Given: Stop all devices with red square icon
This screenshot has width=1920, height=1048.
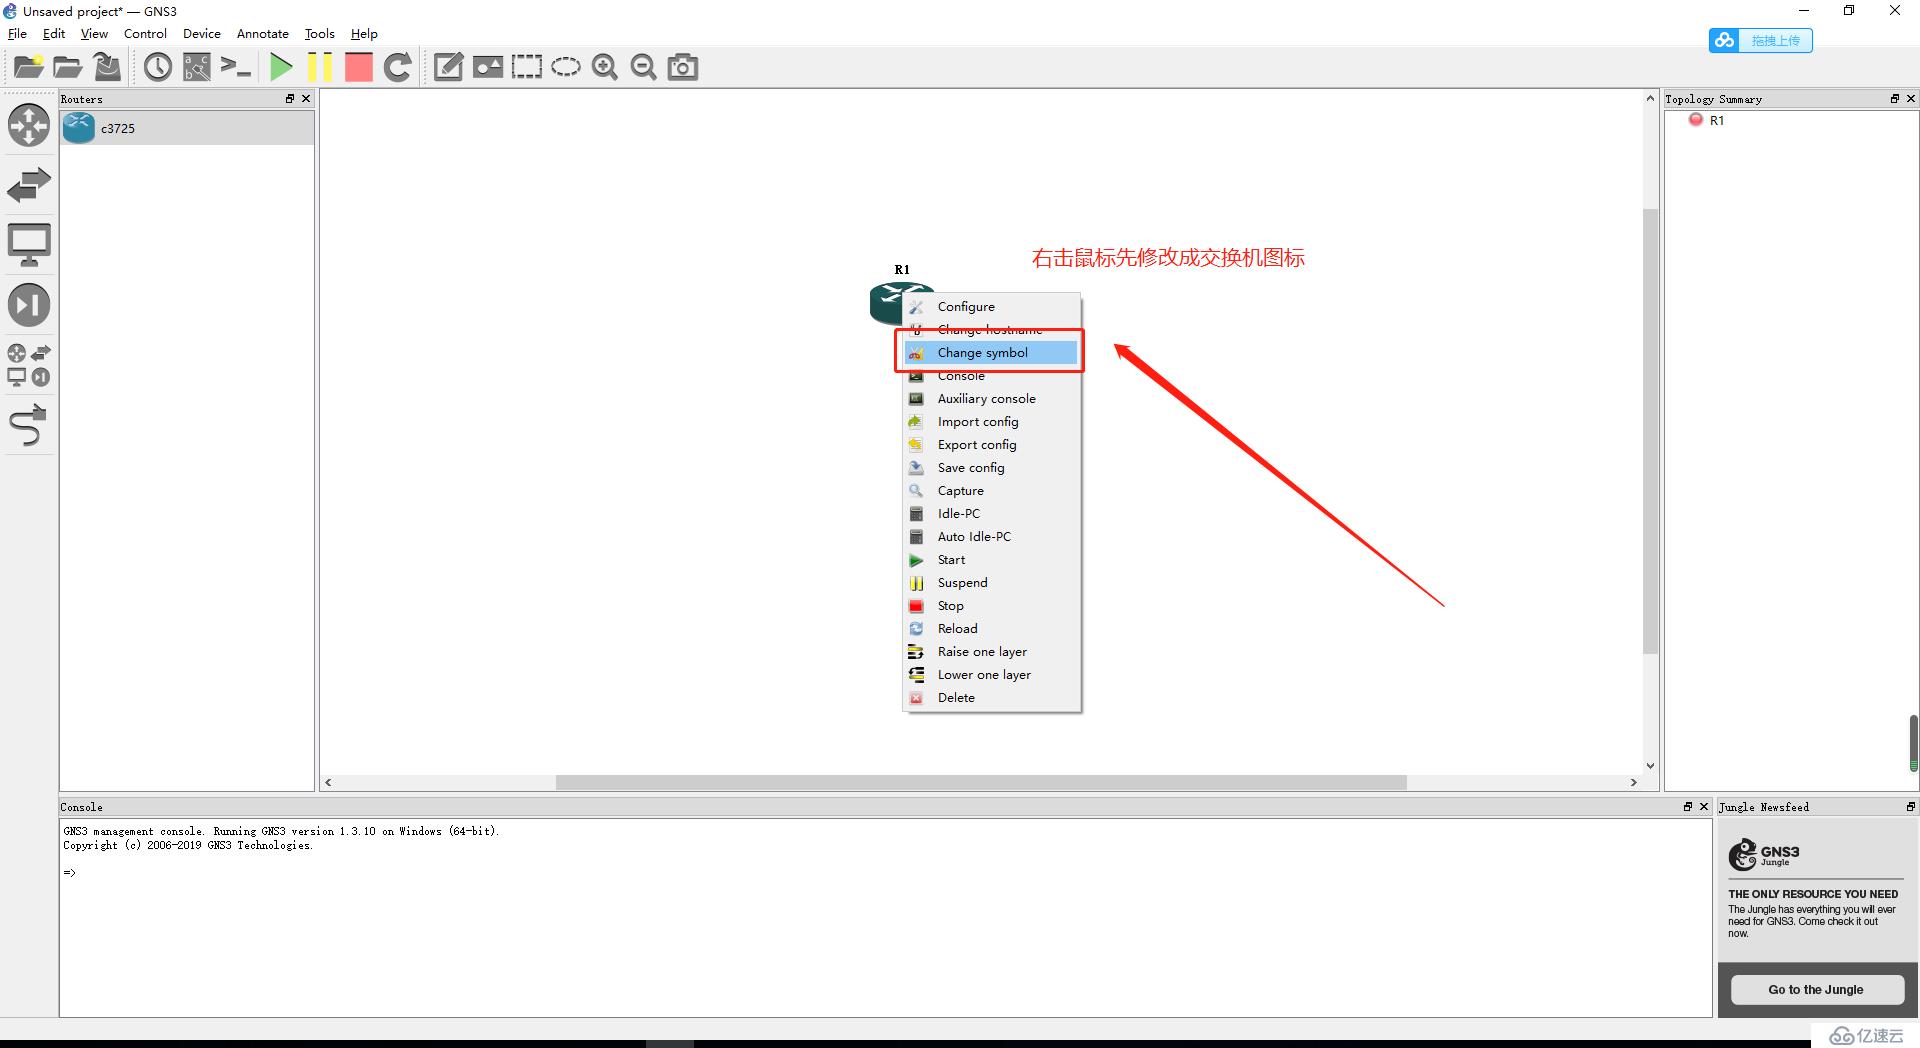Looking at the screenshot, I should click(x=358, y=67).
